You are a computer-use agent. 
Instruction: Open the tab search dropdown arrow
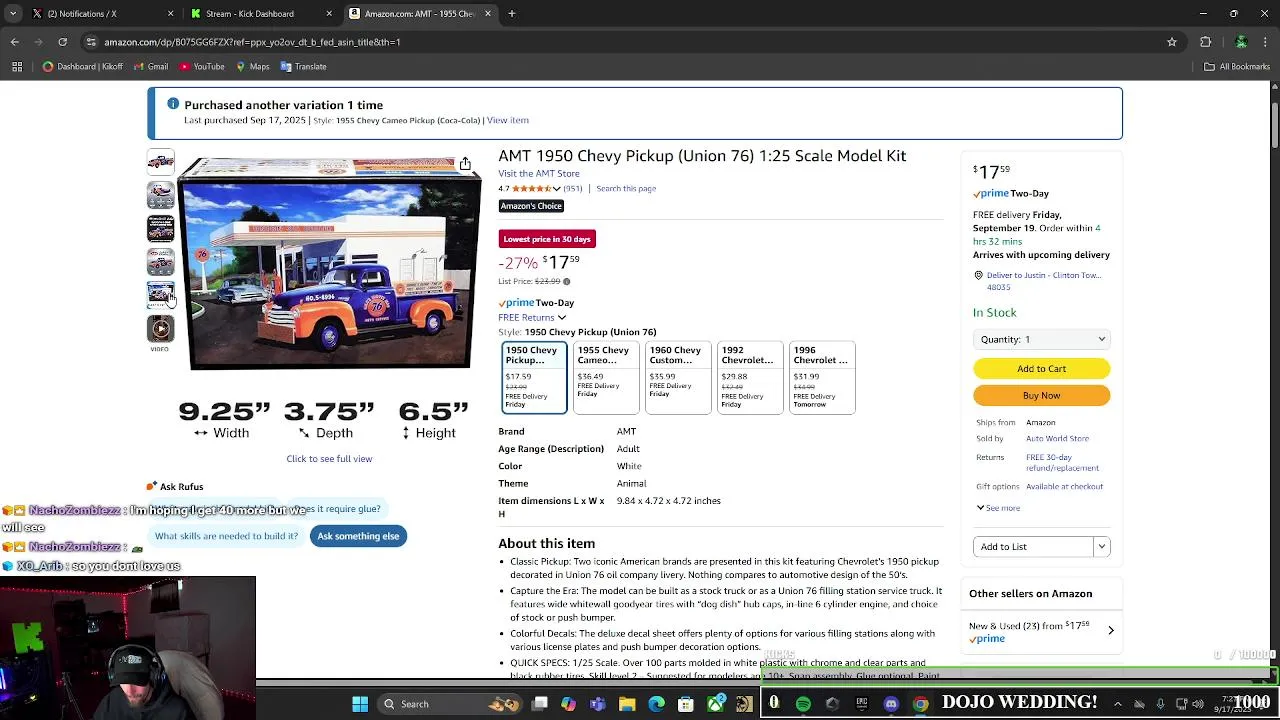coord(13,14)
